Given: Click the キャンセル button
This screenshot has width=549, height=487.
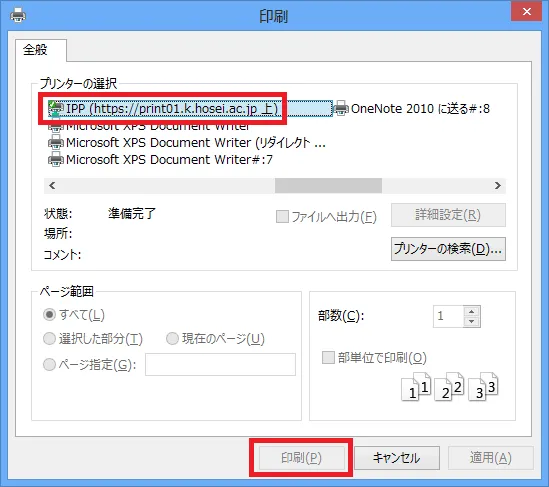Looking at the screenshot, I should [397, 458].
